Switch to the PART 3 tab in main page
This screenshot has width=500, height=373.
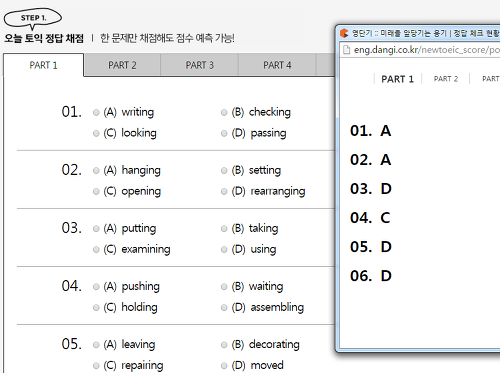click(x=200, y=65)
